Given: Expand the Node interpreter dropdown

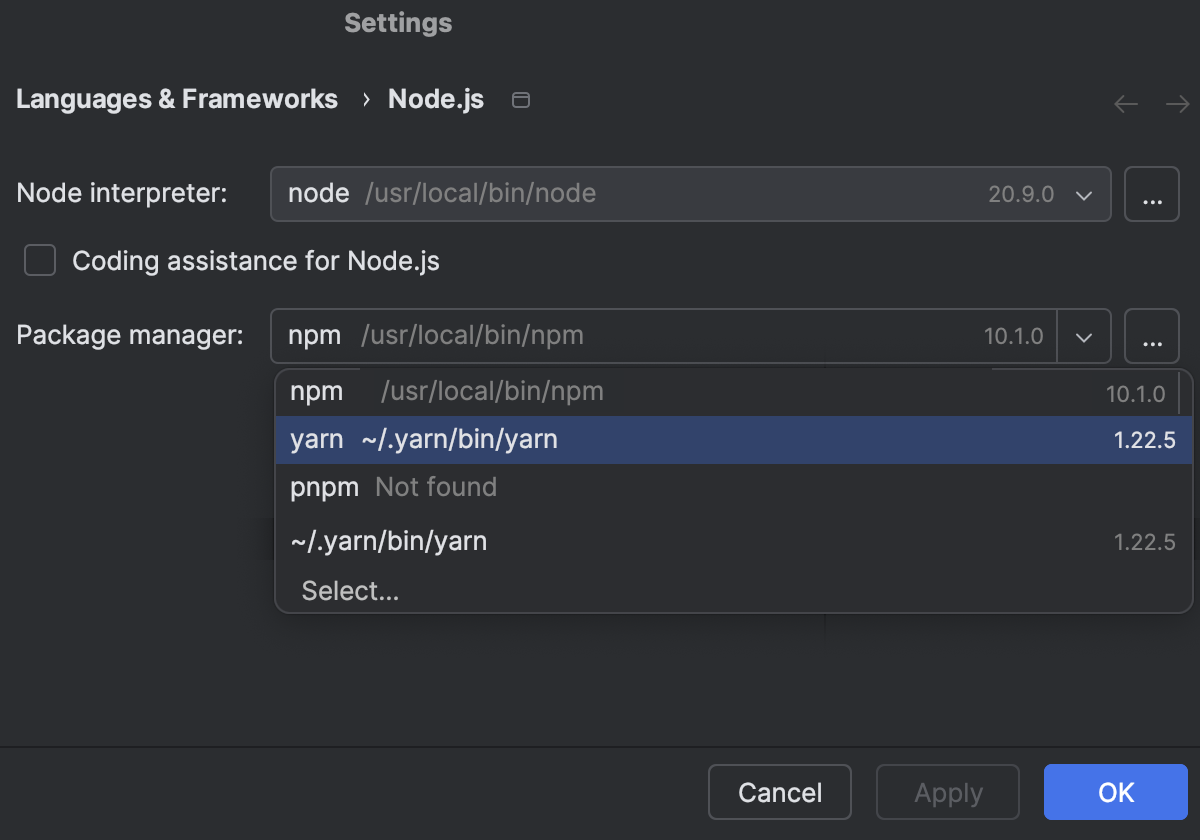Looking at the screenshot, I should (1083, 194).
